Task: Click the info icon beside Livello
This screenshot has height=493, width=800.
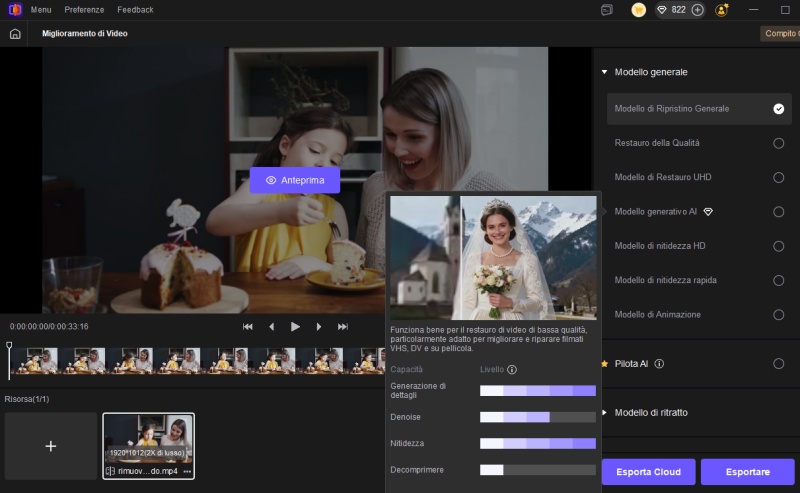Action: (x=512, y=369)
